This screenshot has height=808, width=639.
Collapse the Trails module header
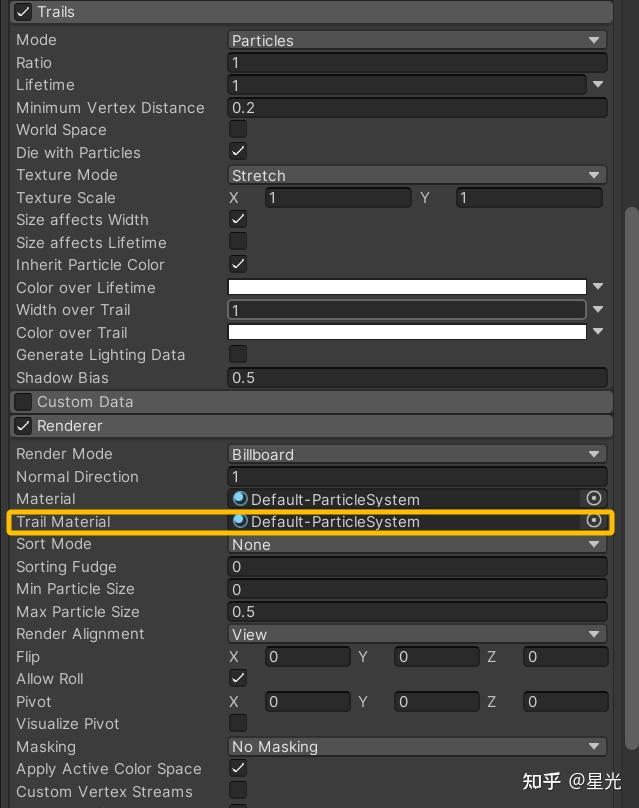(x=311, y=11)
